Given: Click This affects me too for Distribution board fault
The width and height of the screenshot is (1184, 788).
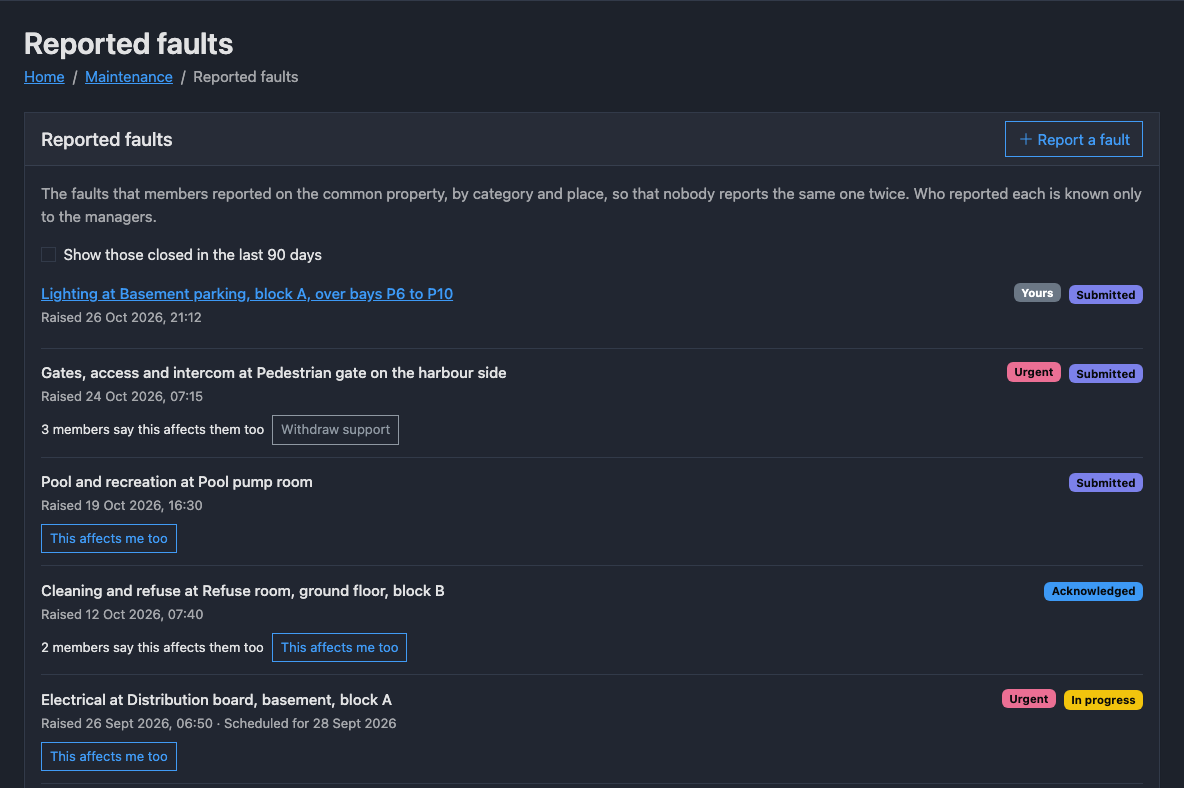Looking at the screenshot, I should point(109,756).
